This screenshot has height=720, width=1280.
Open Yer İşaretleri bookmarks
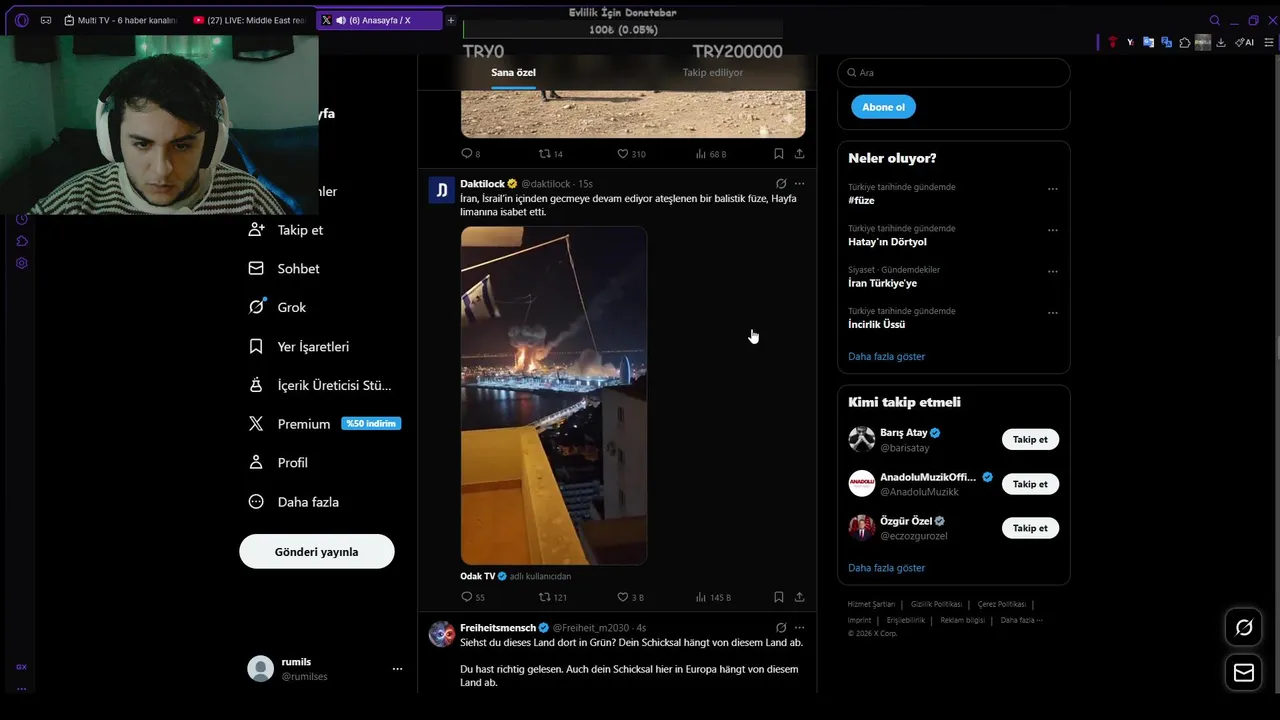pos(298,346)
